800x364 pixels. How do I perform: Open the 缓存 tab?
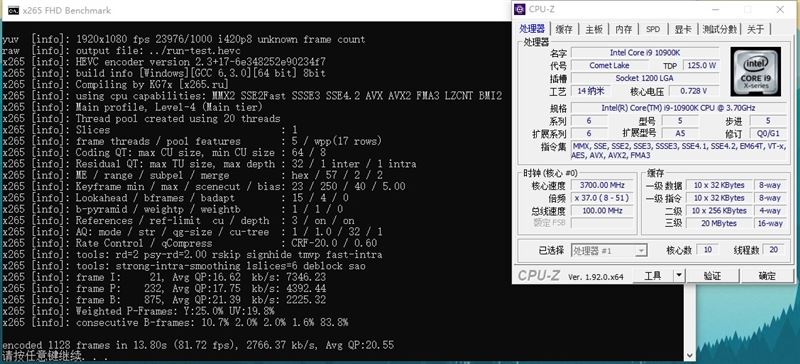(564, 29)
